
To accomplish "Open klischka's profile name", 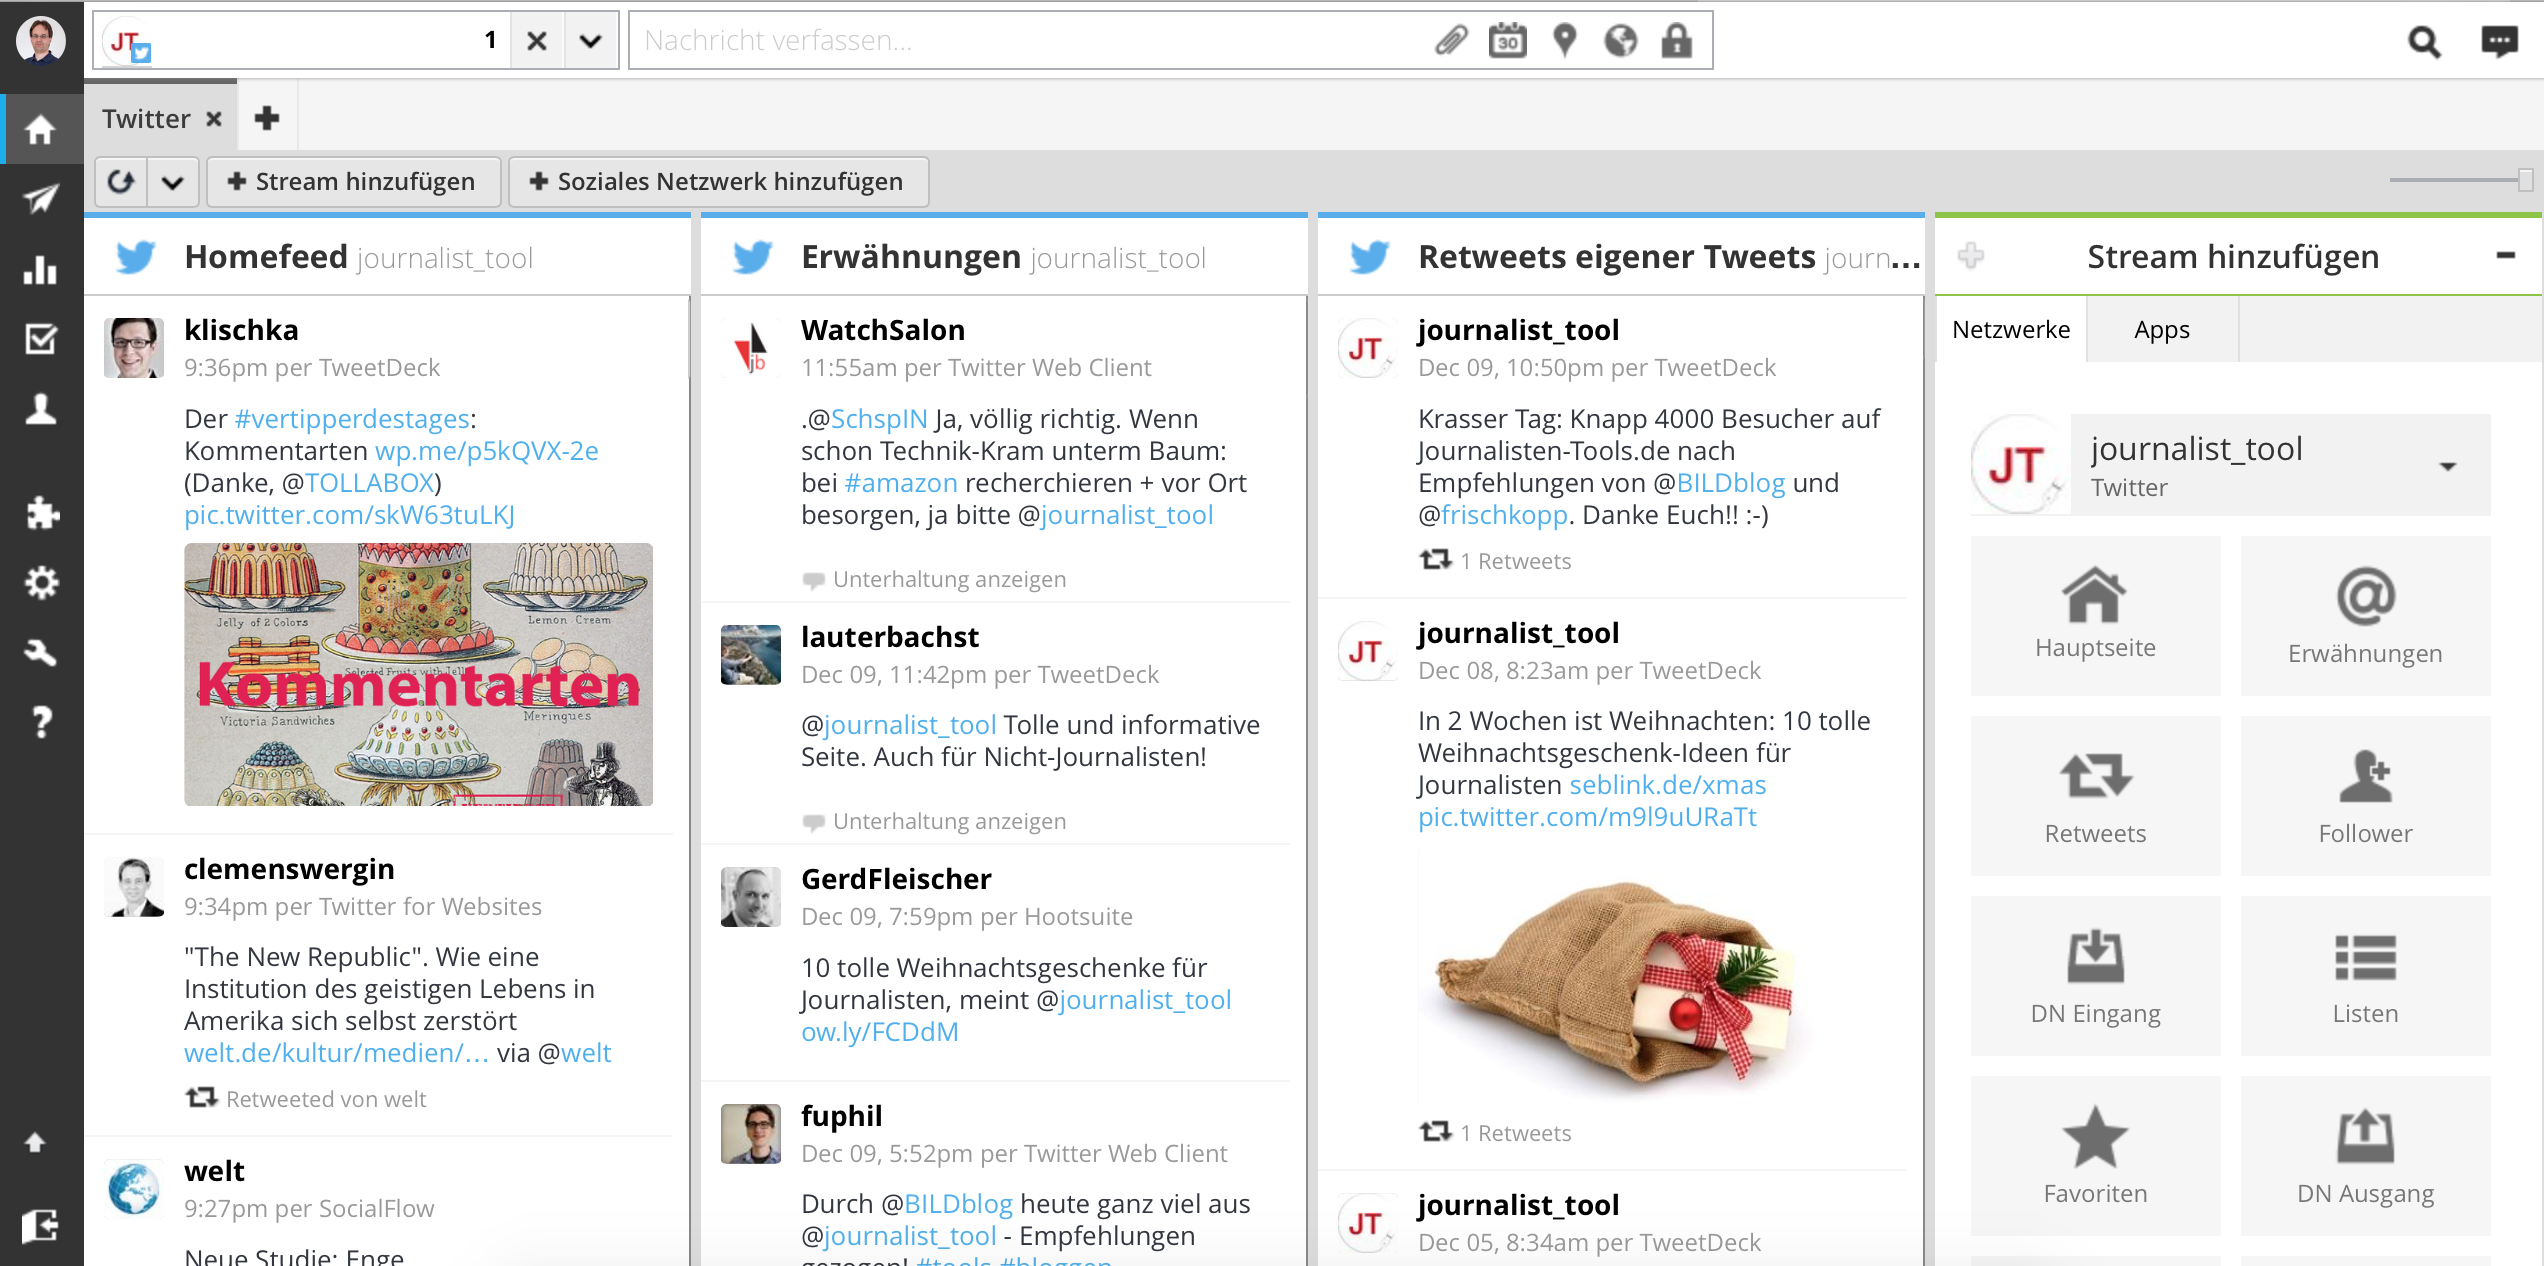I will 241,329.
